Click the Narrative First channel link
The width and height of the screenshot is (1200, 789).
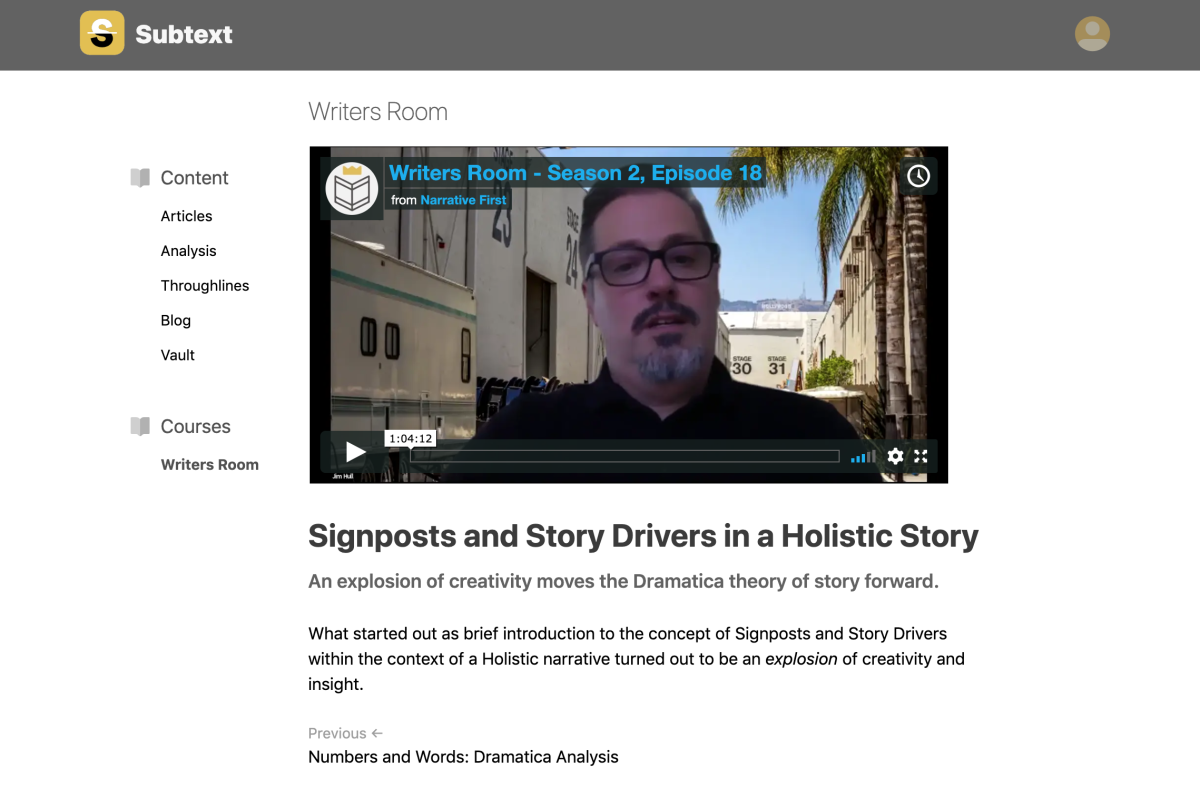click(463, 200)
